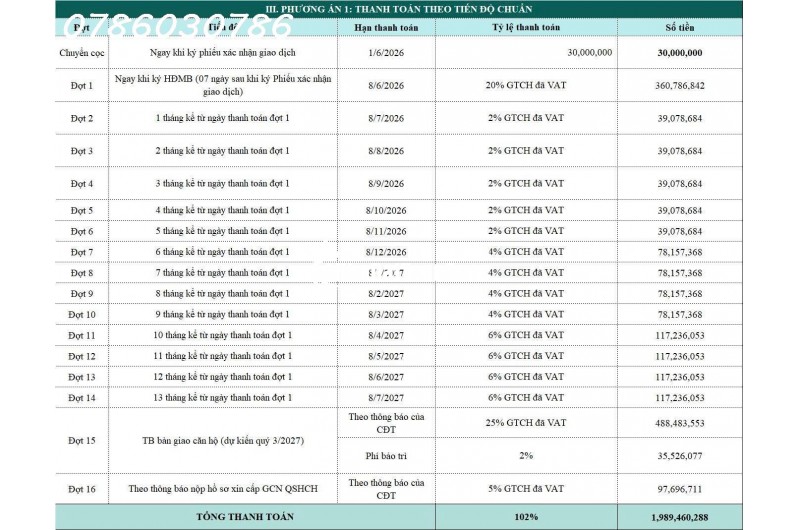Viewport: 800px width, 530px height.
Task: Select the total percentage '102%'
Action: tap(526, 517)
